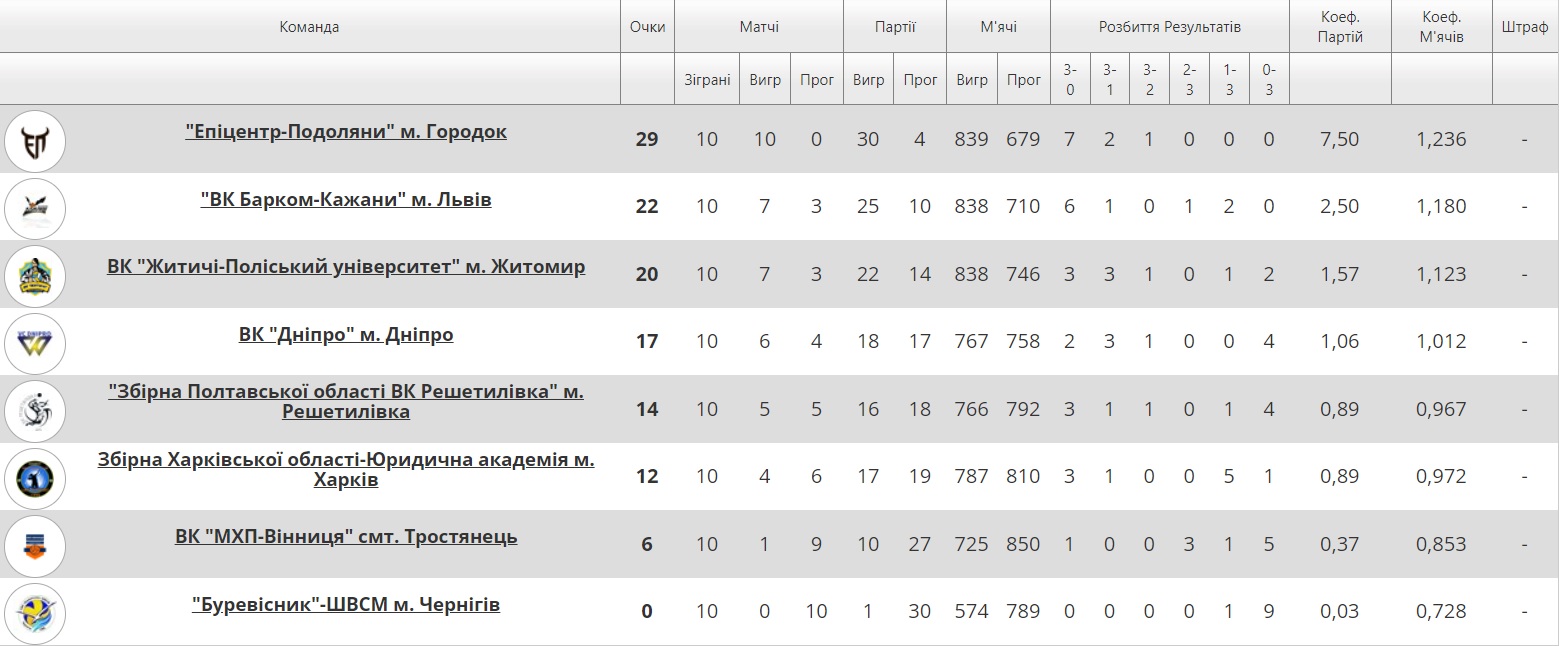The width and height of the screenshot is (1559, 646).
Task: Click the Розбиття Результатів header
Action: (1169, 27)
